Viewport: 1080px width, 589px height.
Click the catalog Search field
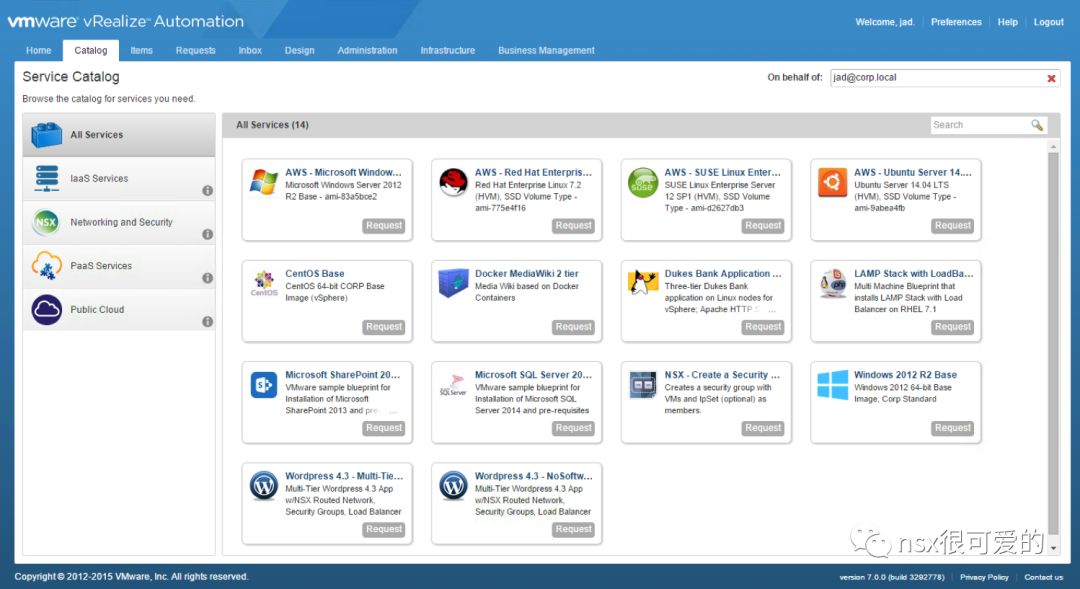pos(980,125)
